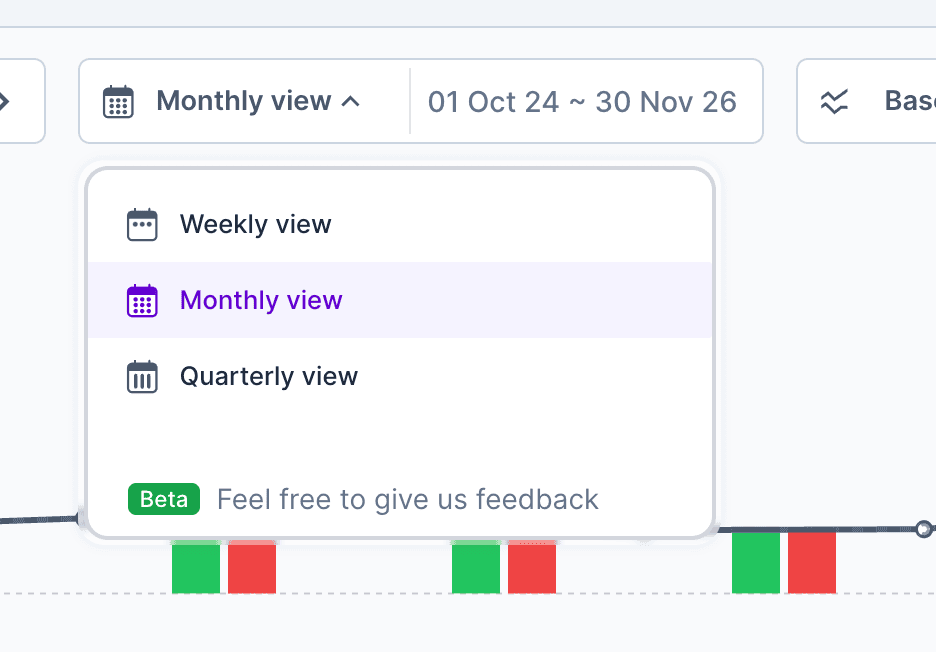Open the date range 01 Oct 24 ~ 30 Nov 26

click(582, 102)
